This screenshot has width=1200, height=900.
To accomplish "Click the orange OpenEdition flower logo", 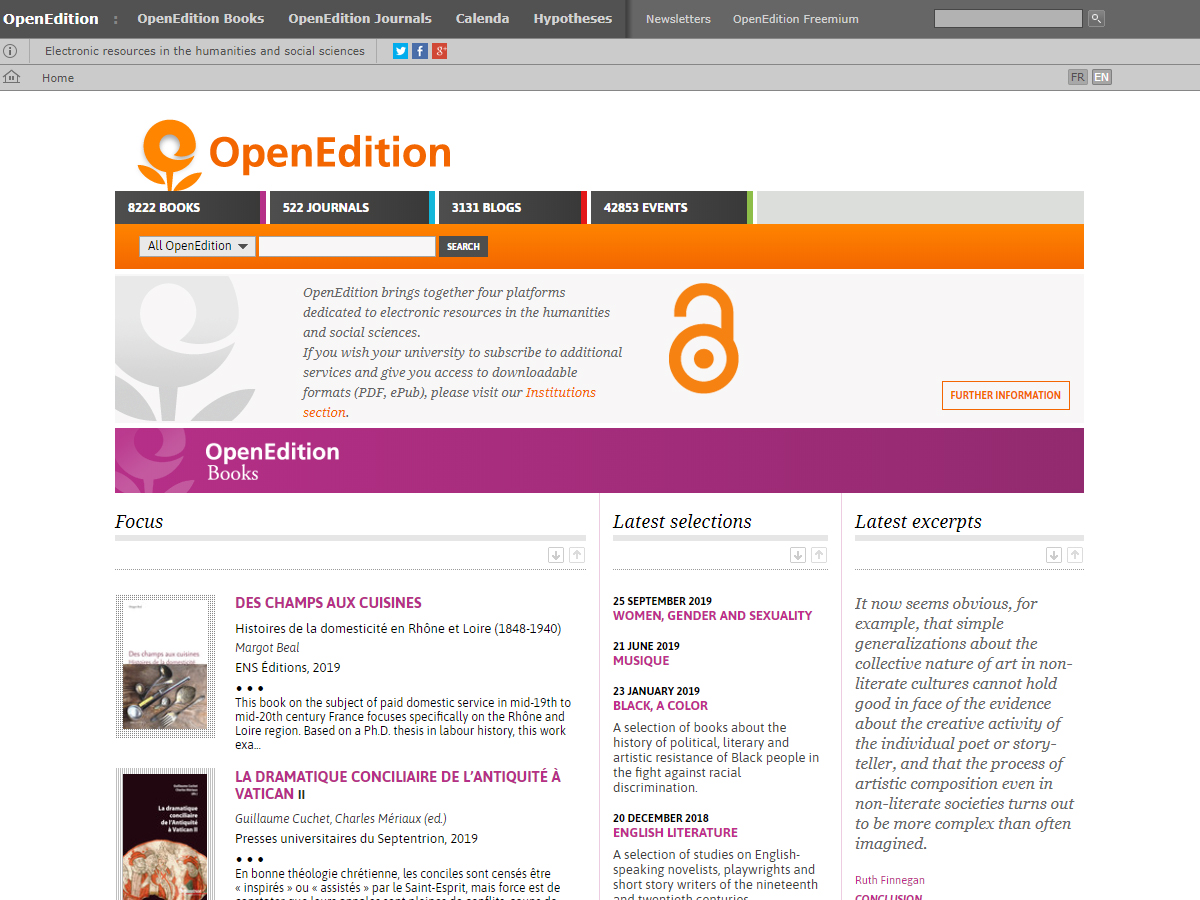I will click(169, 154).
